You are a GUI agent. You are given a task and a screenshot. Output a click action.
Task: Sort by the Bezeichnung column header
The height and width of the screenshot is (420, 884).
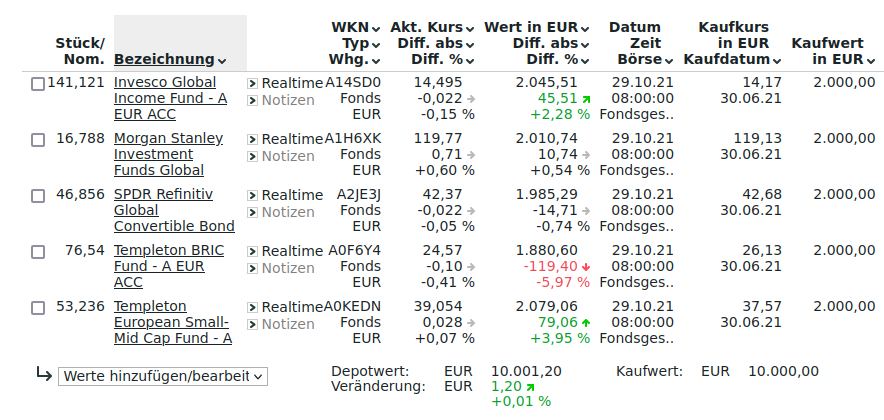pyautogui.click(x=164, y=60)
